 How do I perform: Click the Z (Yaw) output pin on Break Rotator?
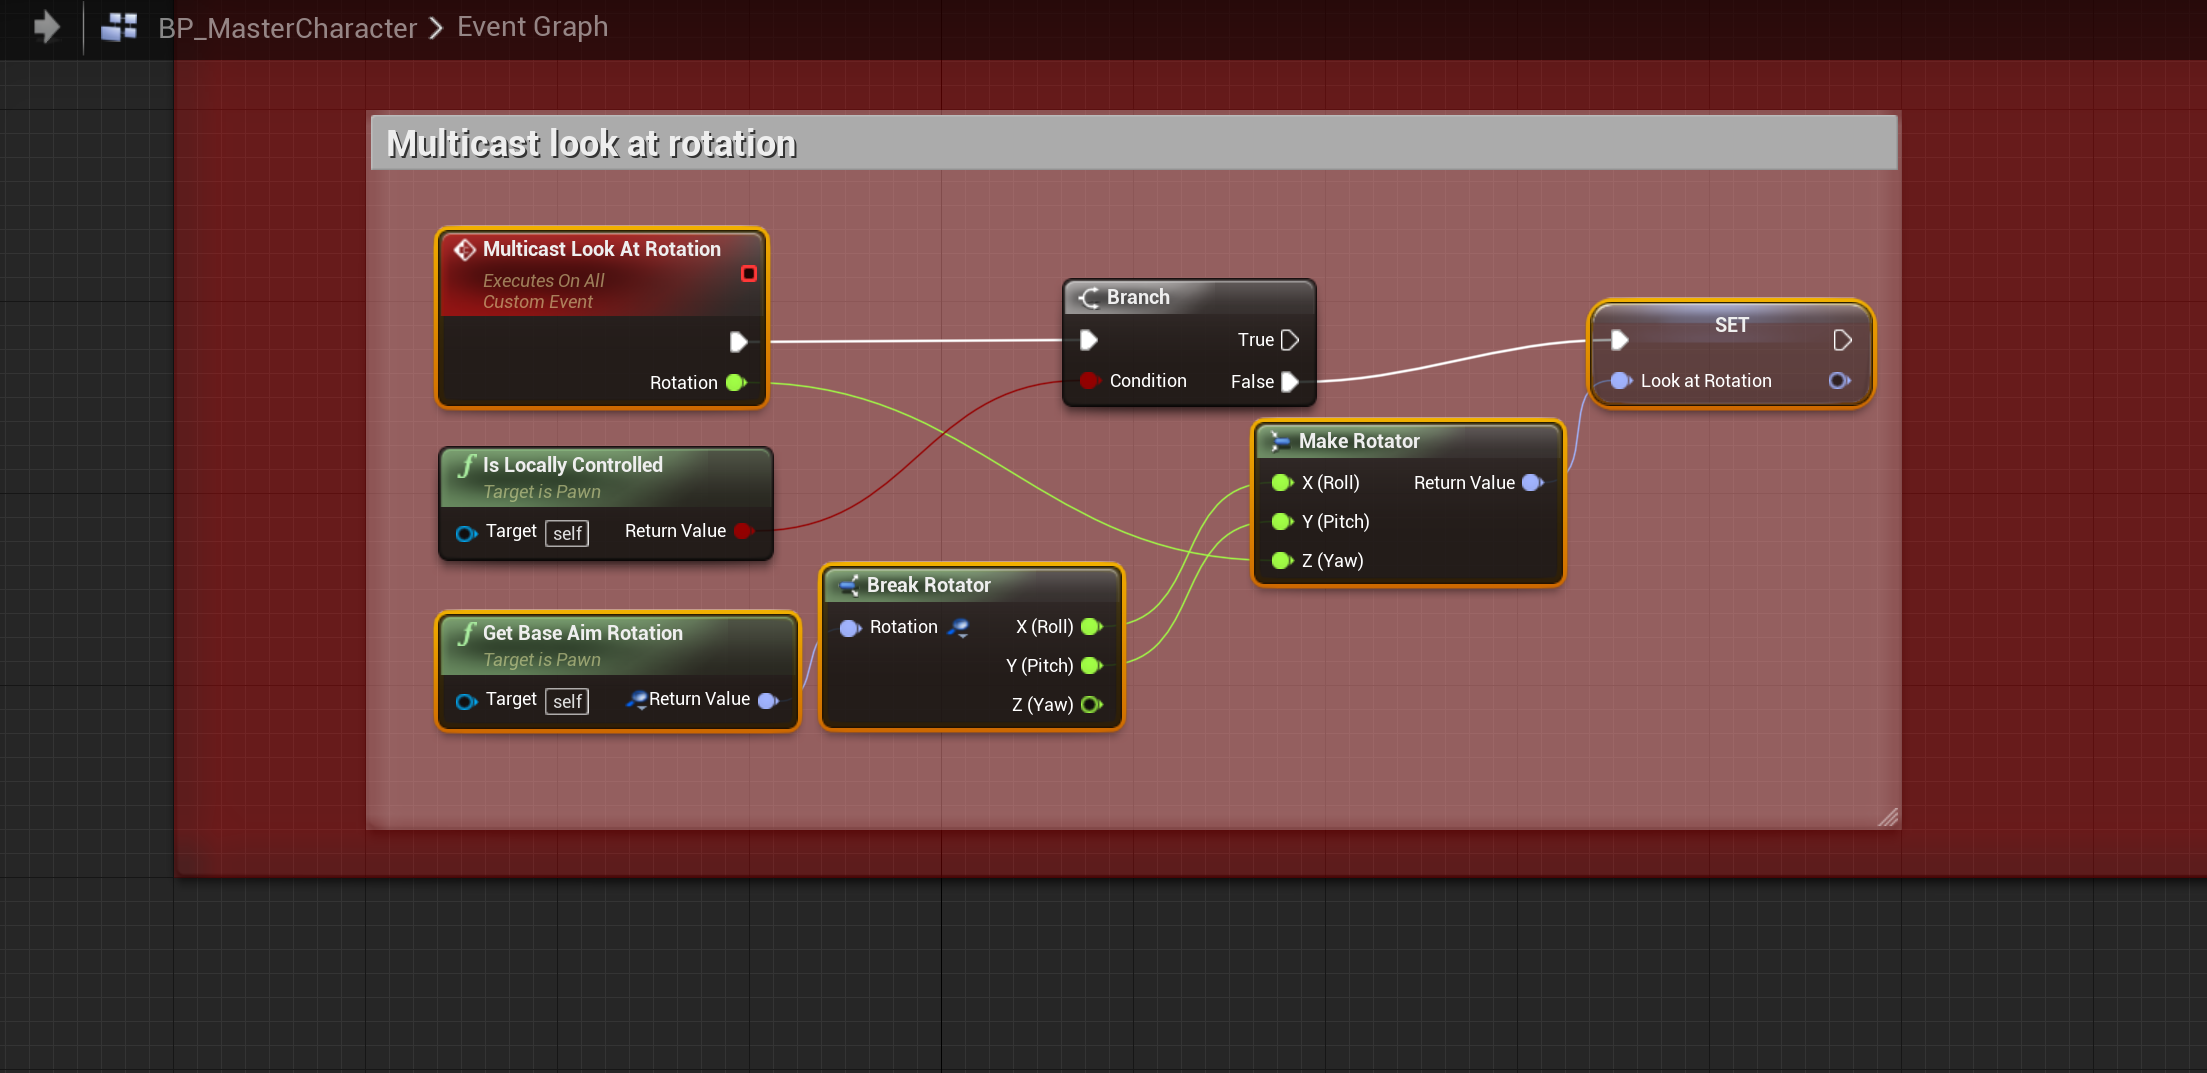[x=1091, y=705]
